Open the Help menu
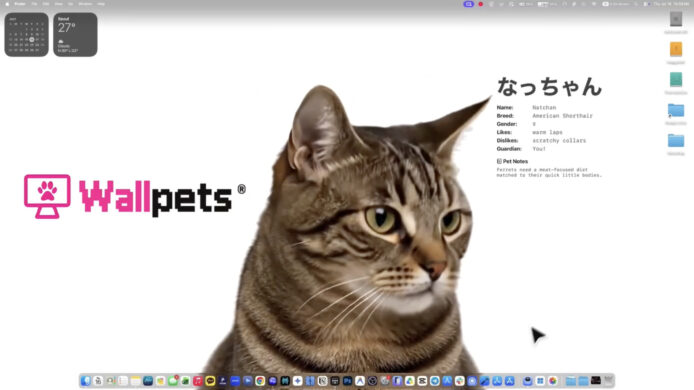The height and width of the screenshot is (390, 694). pos(101,4)
